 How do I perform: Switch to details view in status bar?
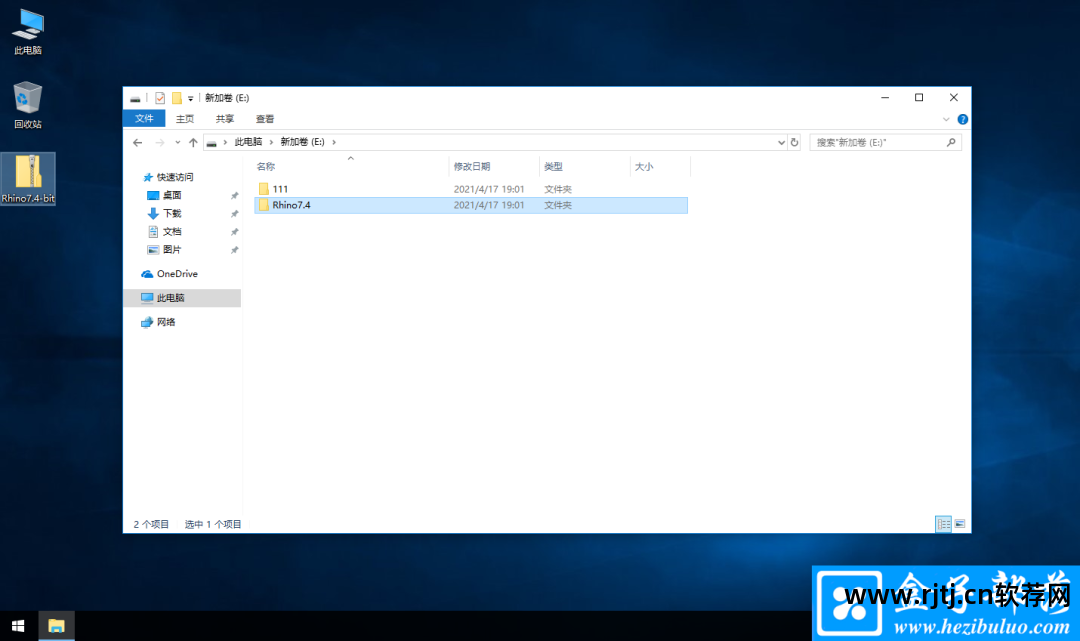point(944,524)
